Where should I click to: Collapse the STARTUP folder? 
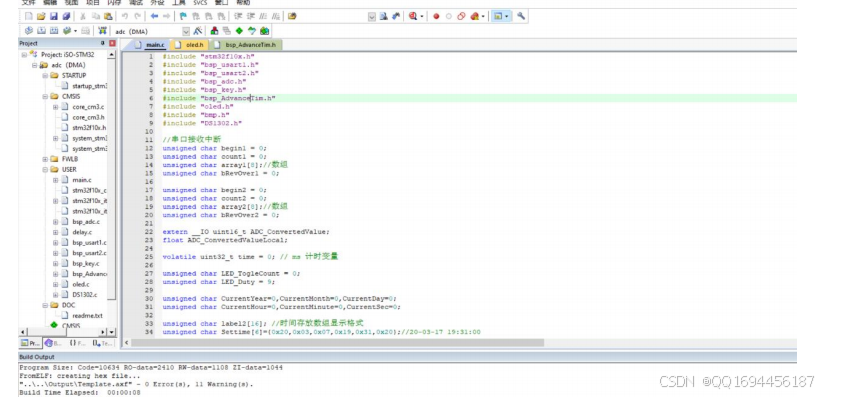pos(45,75)
